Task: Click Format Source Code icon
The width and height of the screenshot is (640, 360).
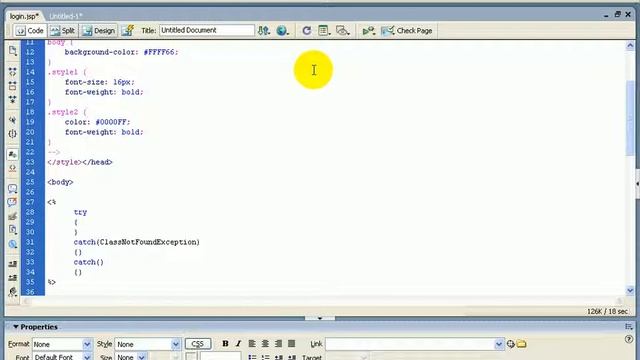Action: point(13,292)
